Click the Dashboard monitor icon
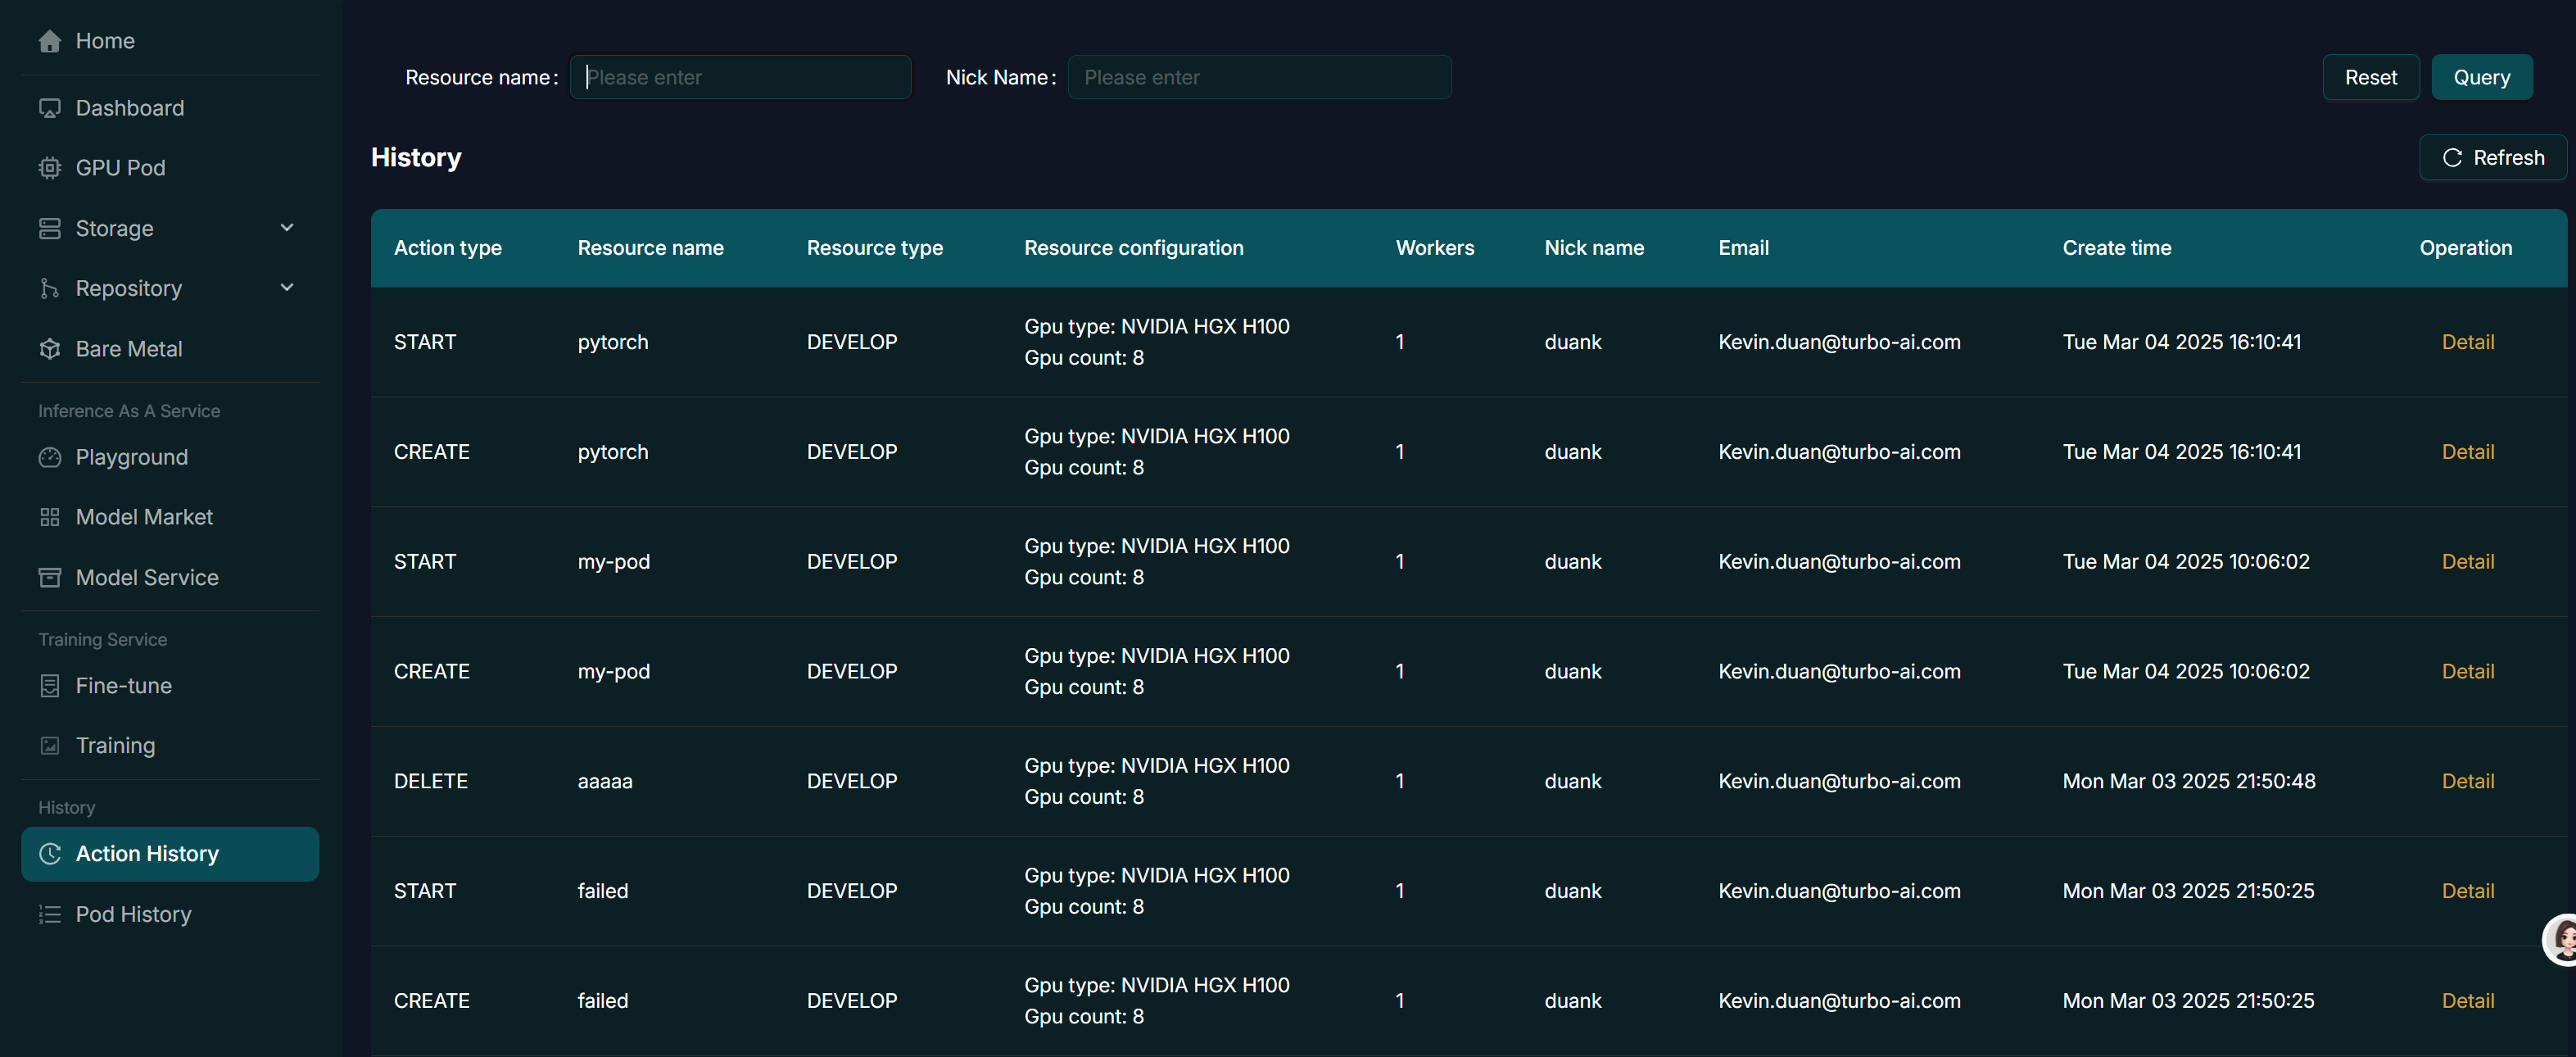This screenshot has width=2576, height=1057. click(x=49, y=108)
